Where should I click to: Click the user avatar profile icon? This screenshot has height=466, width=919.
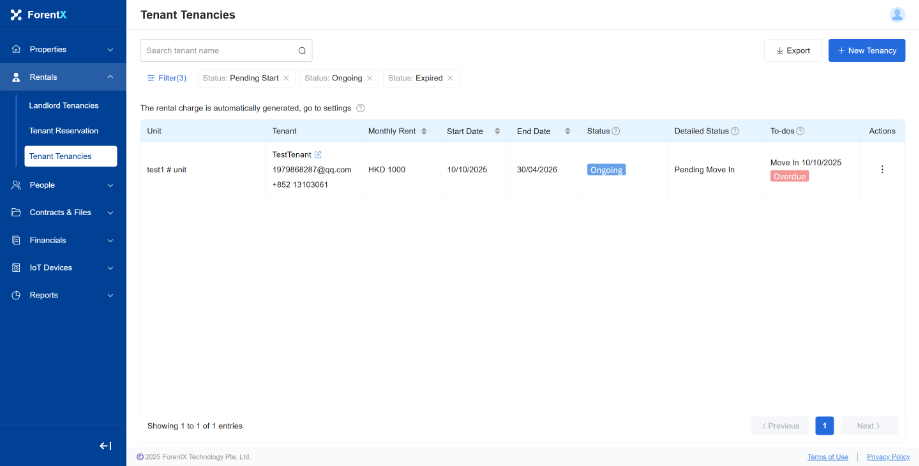(x=896, y=14)
